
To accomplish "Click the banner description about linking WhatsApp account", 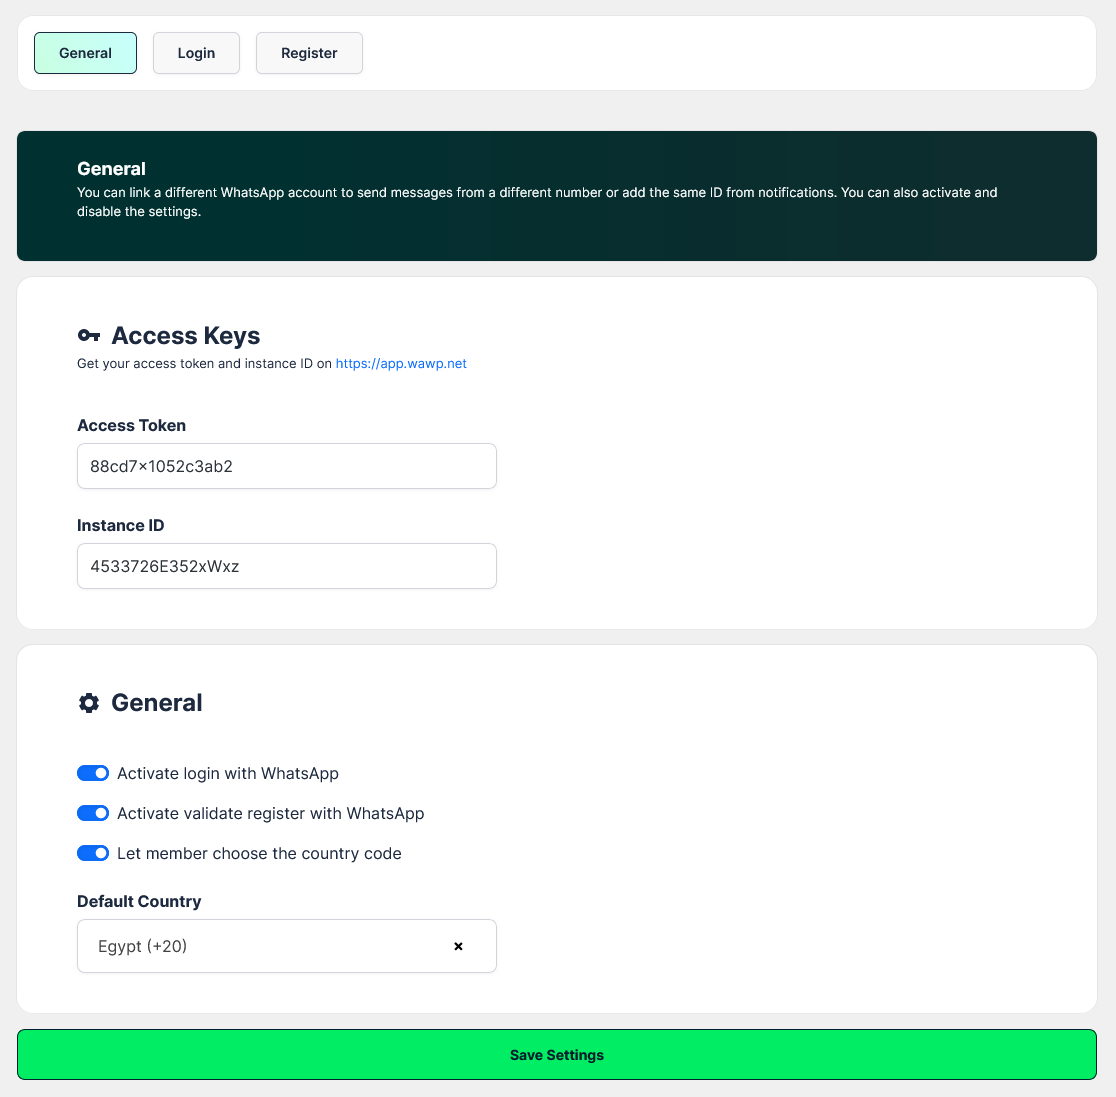I will pyautogui.click(x=537, y=201).
